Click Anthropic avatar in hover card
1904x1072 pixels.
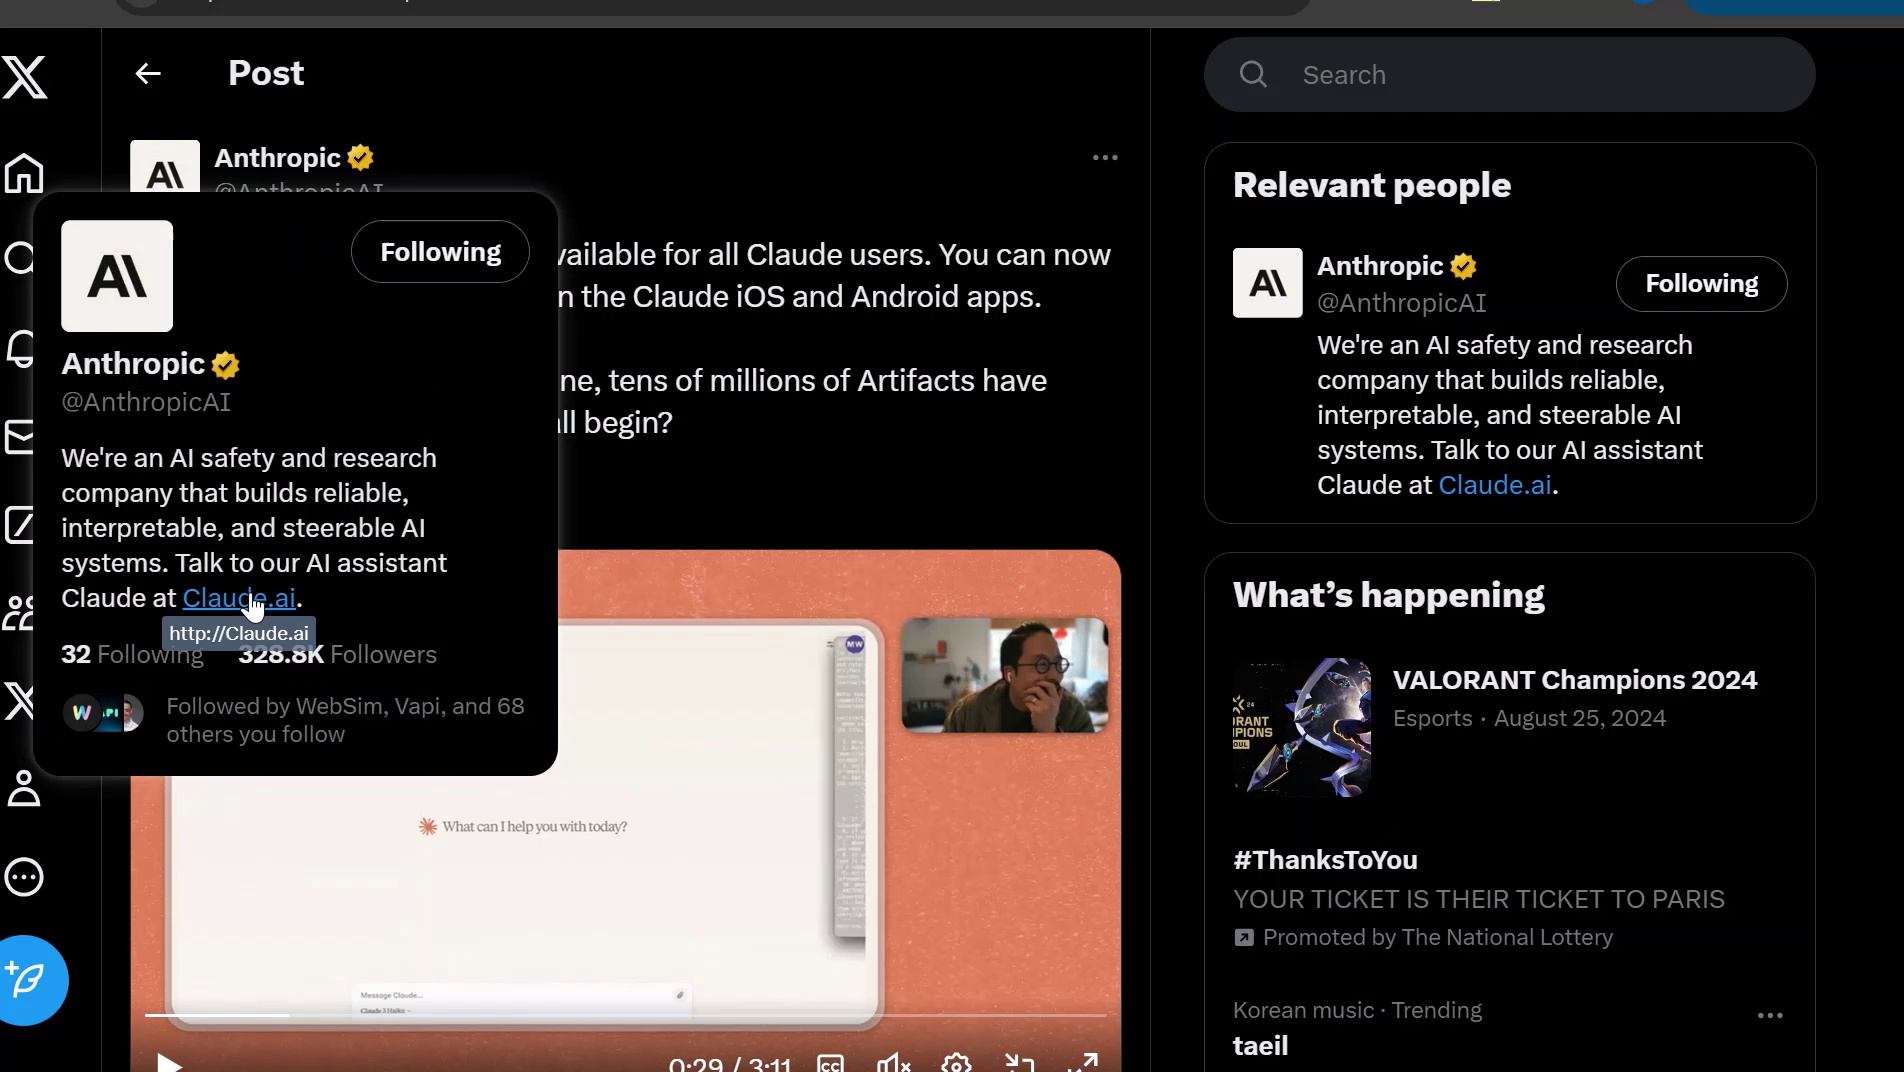[x=117, y=276]
